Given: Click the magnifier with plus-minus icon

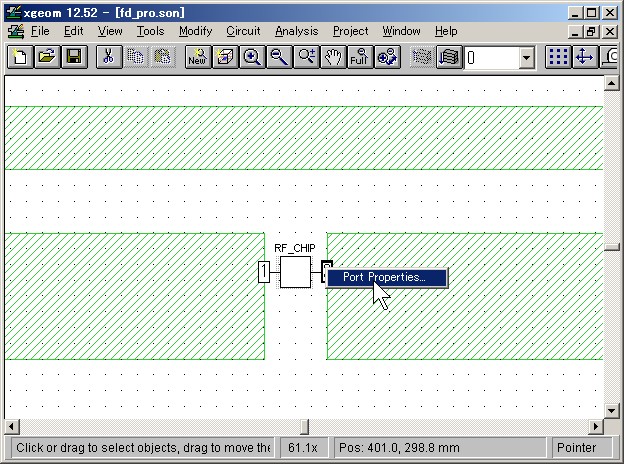Looking at the screenshot, I should [x=306, y=57].
